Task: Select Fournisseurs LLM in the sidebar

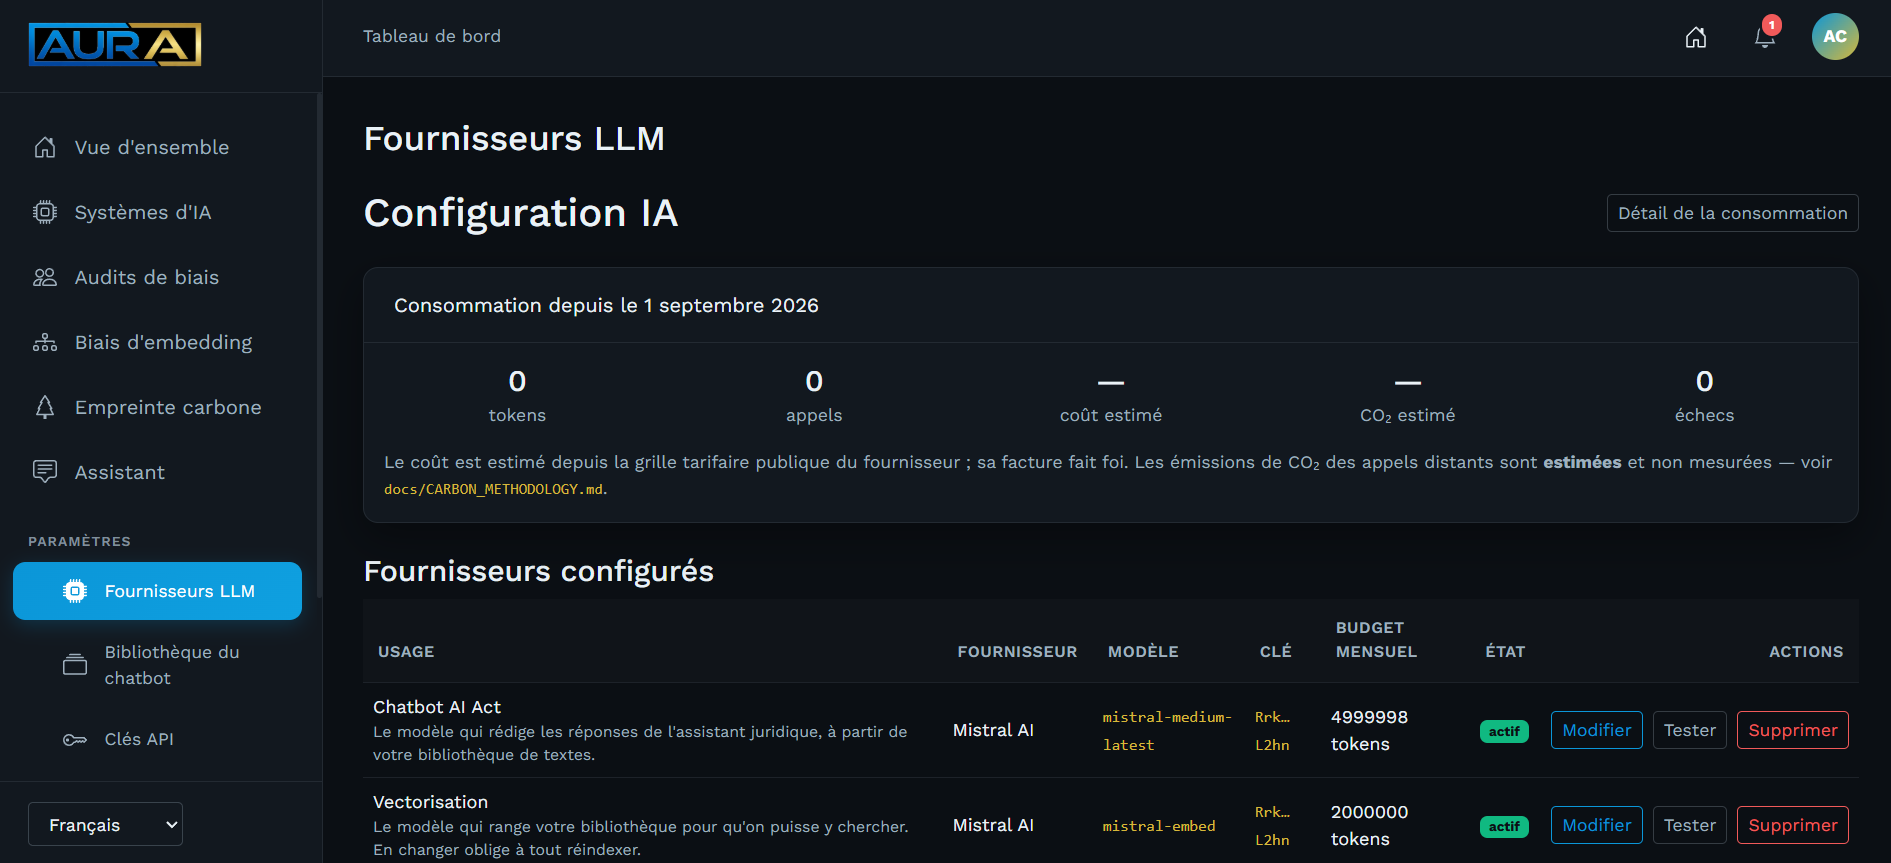Action: point(158,591)
